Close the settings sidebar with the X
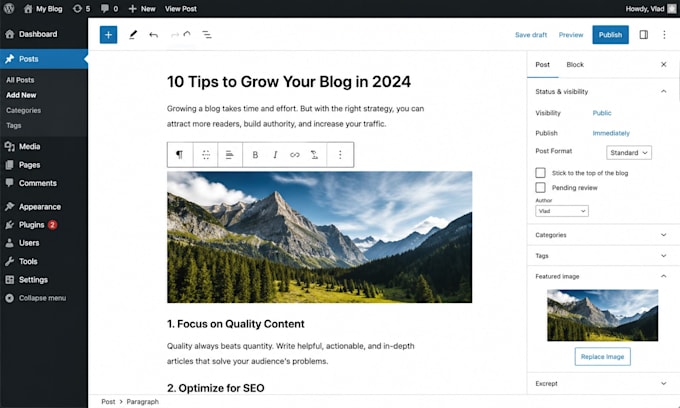The width and height of the screenshot is (680, 408). (x=664, y=65)
